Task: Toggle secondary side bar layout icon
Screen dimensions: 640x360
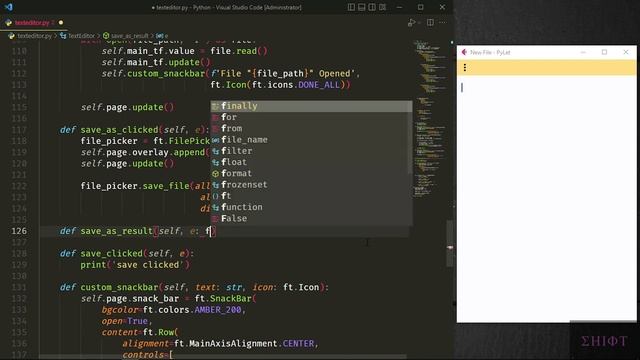Action: tap(372, 7)
